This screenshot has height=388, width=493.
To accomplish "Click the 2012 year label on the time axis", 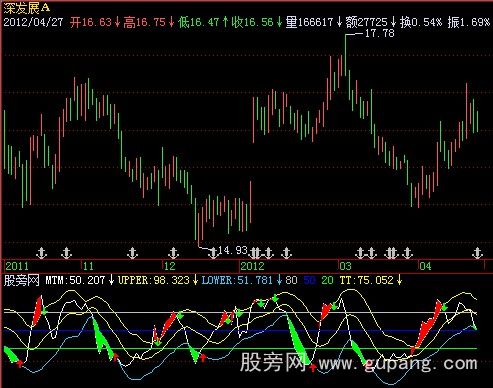I will tap(252, 266).
